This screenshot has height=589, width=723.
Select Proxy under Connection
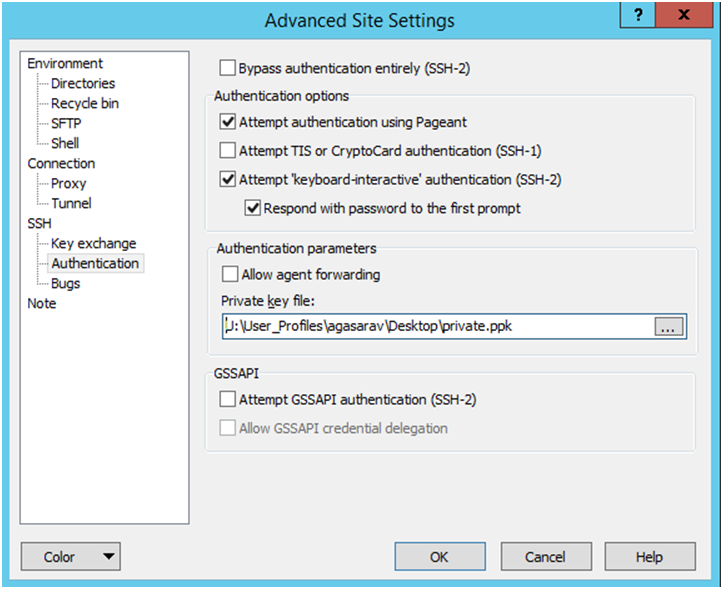click(x=69, y=183)
